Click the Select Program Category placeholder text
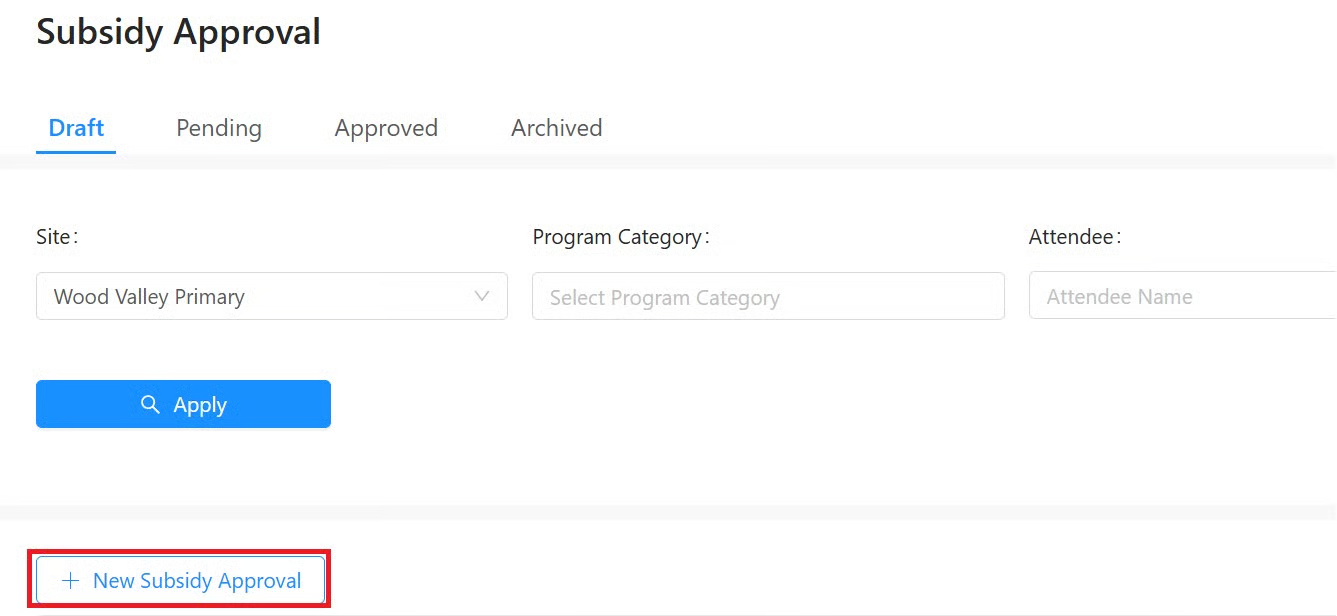 pyautogui.click(x=664, y=298)
